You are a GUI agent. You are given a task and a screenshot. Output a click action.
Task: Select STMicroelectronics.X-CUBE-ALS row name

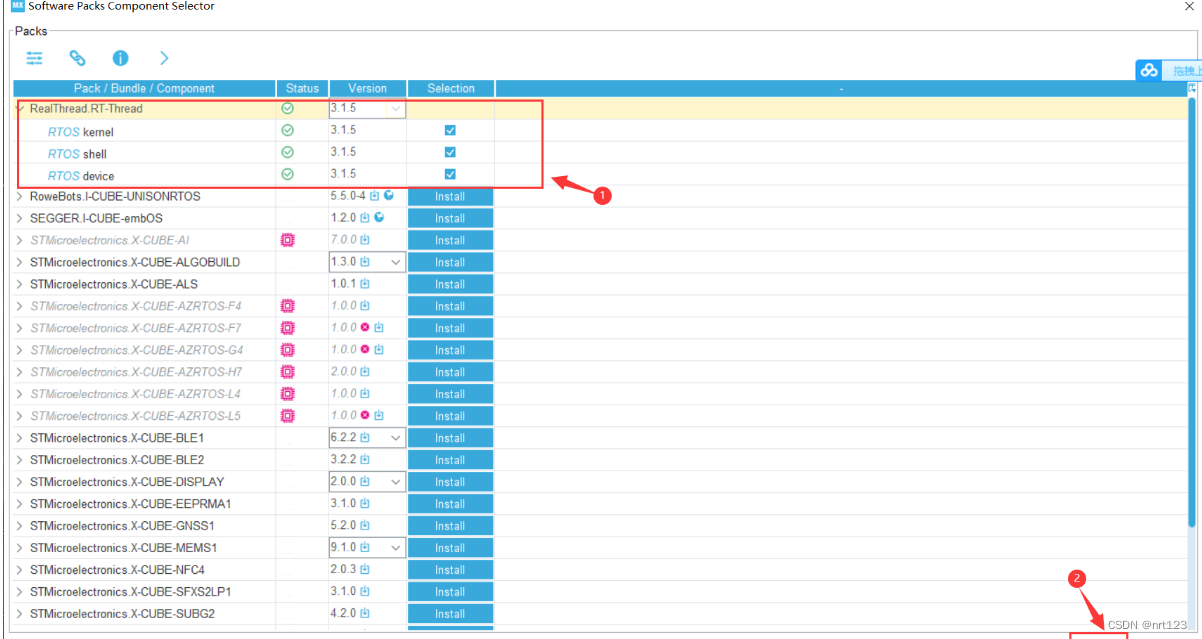114,284
